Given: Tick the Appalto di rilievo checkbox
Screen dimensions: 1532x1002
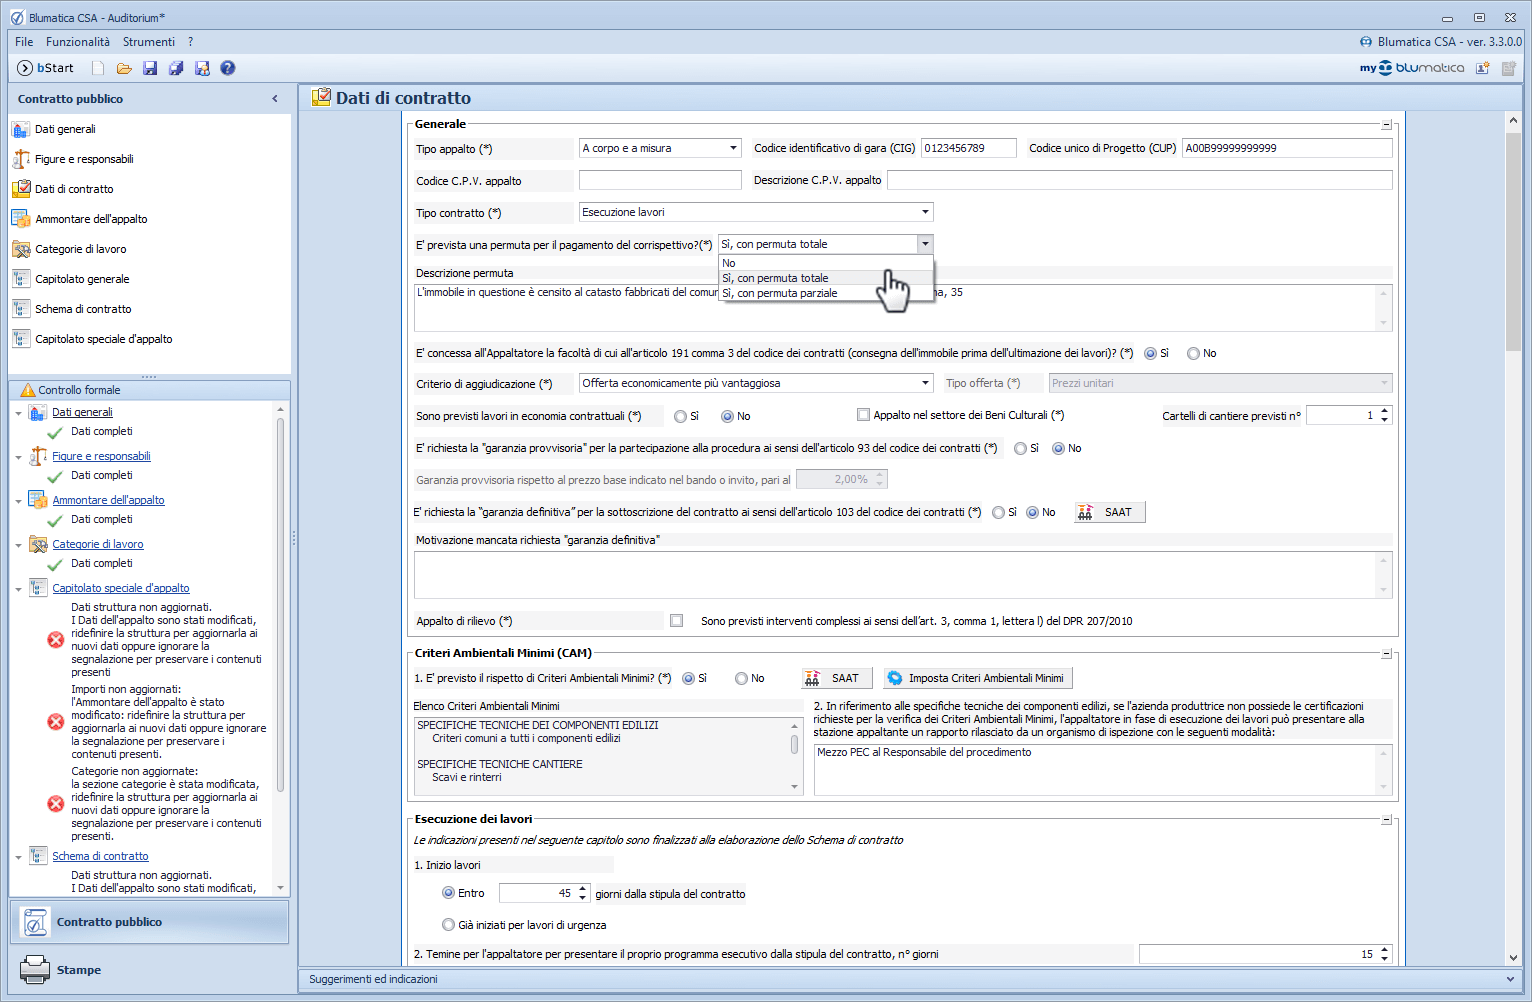Looking at the screenshot, I should pyautogui.click(x=677, y=621).
